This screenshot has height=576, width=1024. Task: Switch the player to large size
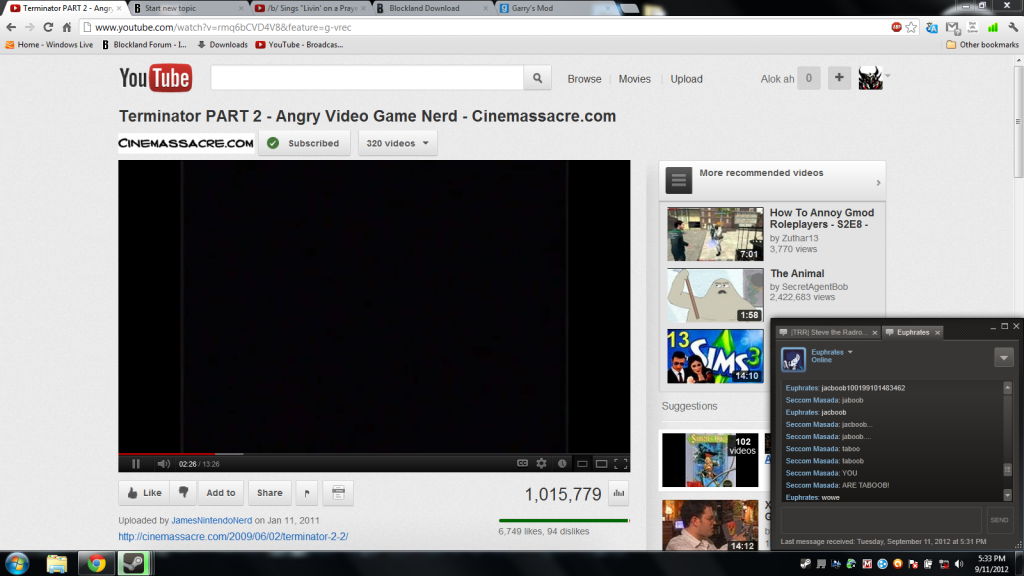click(x=601, y=464)
